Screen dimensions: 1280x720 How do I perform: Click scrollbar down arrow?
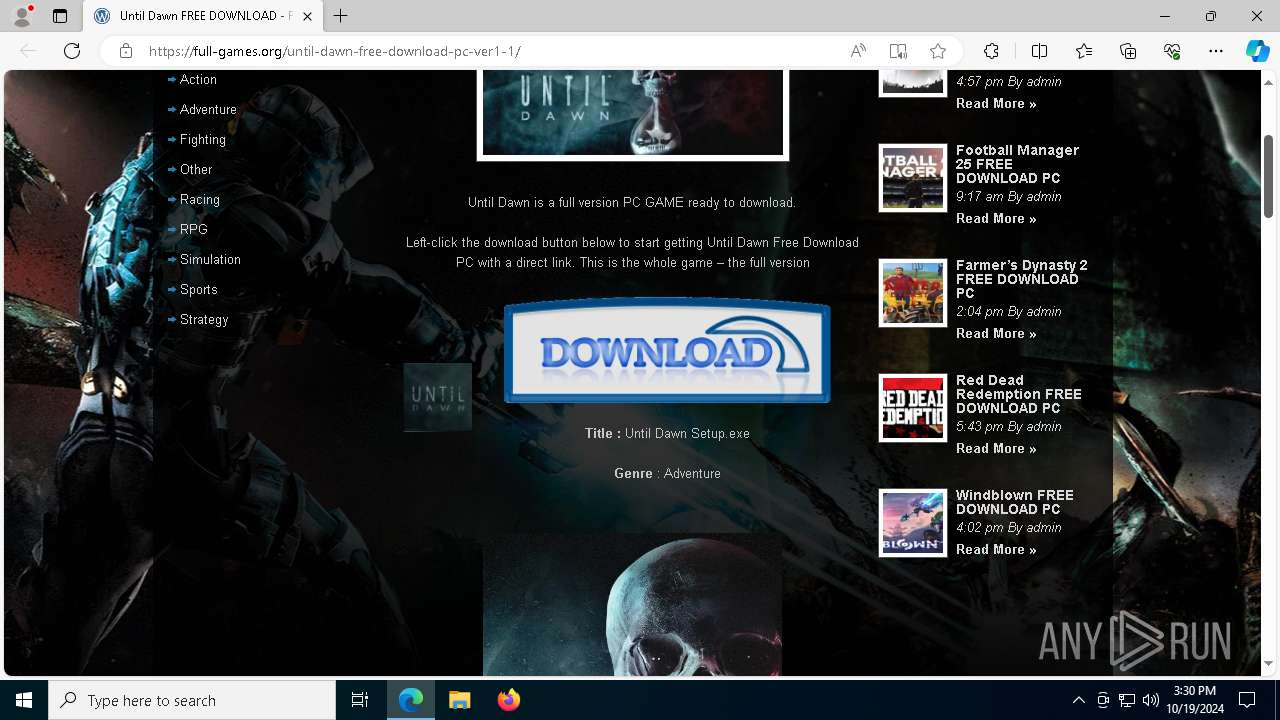[x=1268, y=663]
